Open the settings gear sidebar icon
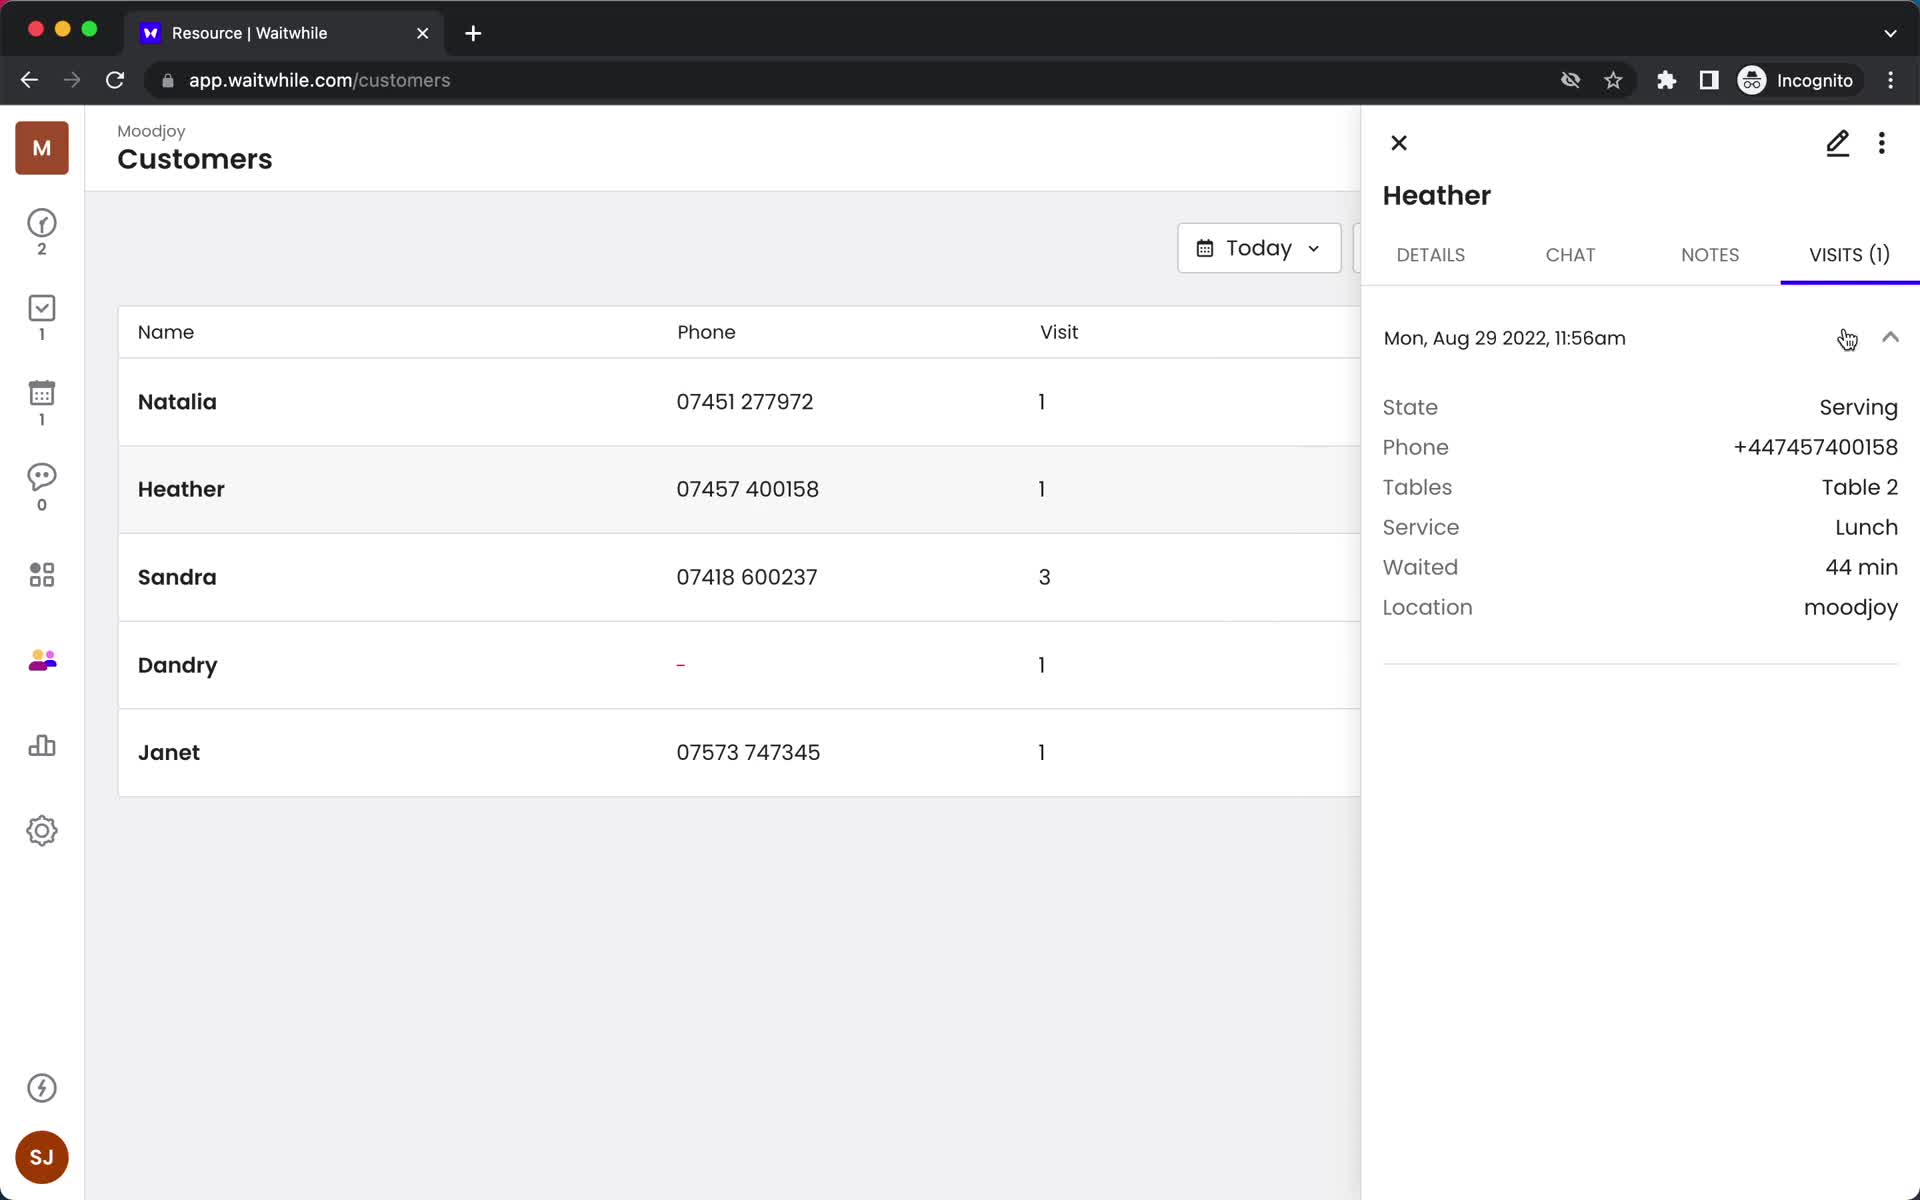The image size is (1920, 1200). coord(41,829)
